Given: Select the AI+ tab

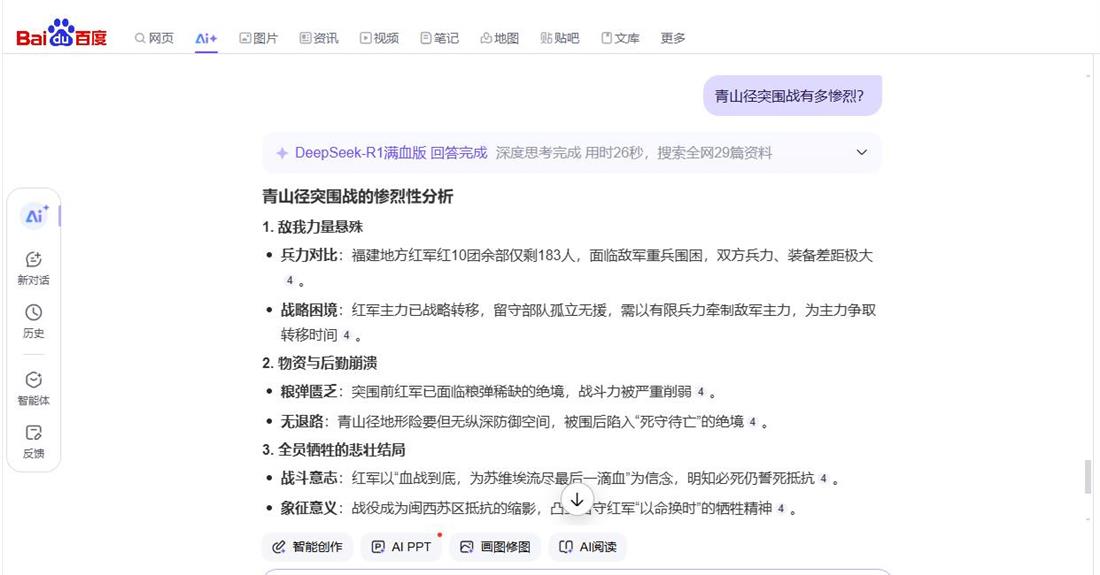Looking at the screenshot, I should 206,39.
